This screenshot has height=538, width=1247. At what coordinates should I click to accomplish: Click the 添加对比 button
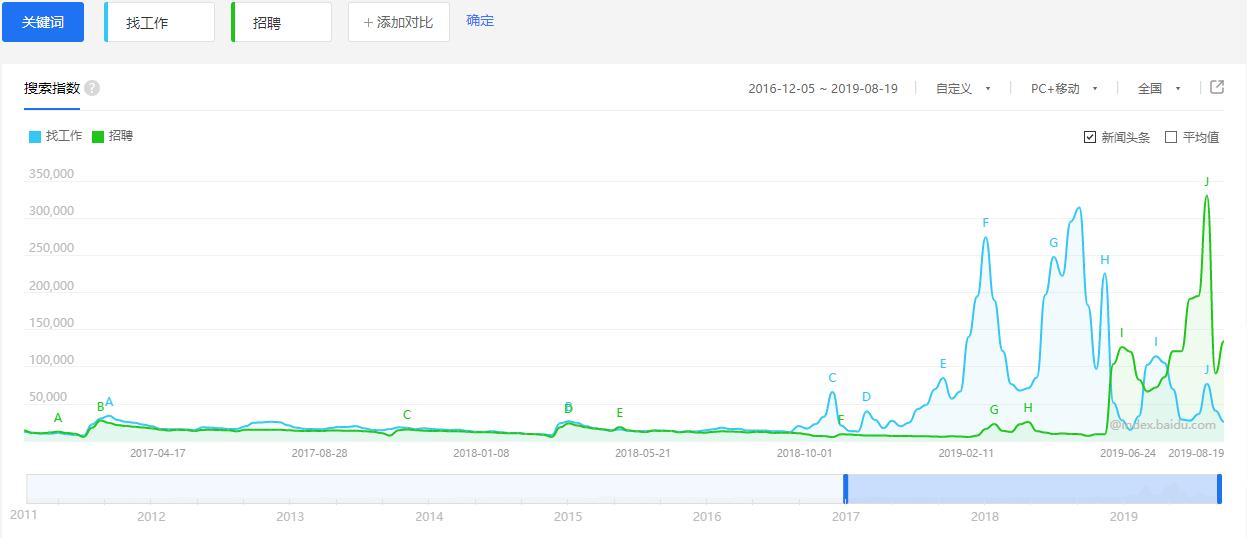[x=398, y=22]
